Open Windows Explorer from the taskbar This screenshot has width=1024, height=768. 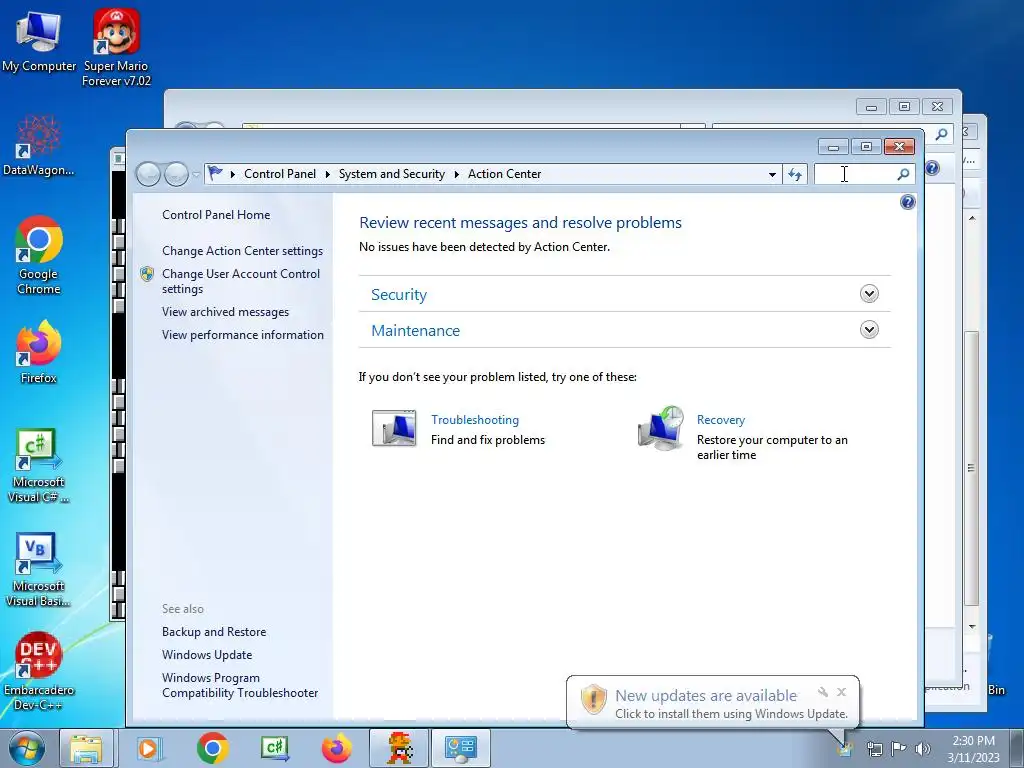coord(86,748)
